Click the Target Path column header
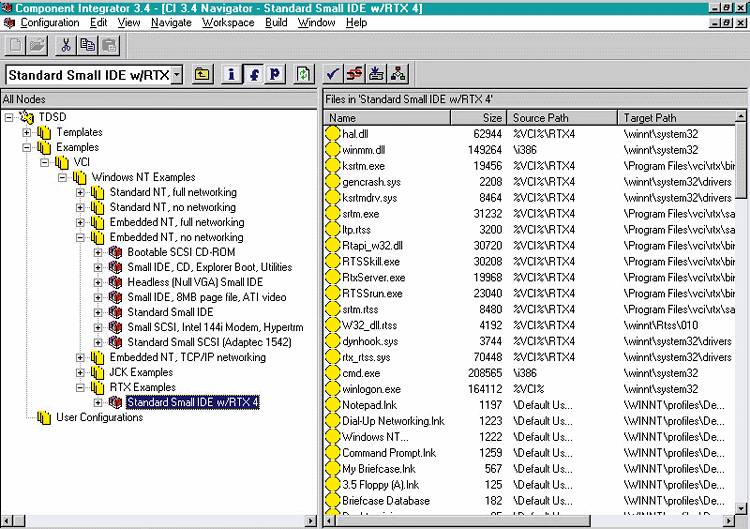The height and width of the screenshot is (529, 750). (x=676, y=118)
